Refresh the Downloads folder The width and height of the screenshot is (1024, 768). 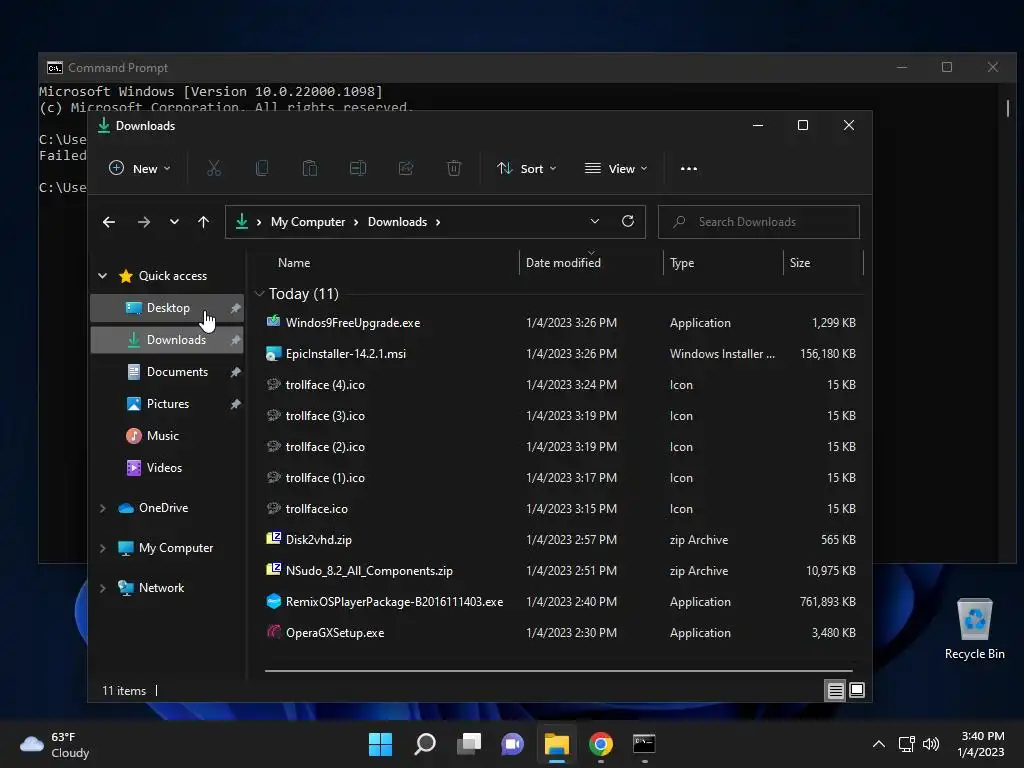tap(628, 221)
